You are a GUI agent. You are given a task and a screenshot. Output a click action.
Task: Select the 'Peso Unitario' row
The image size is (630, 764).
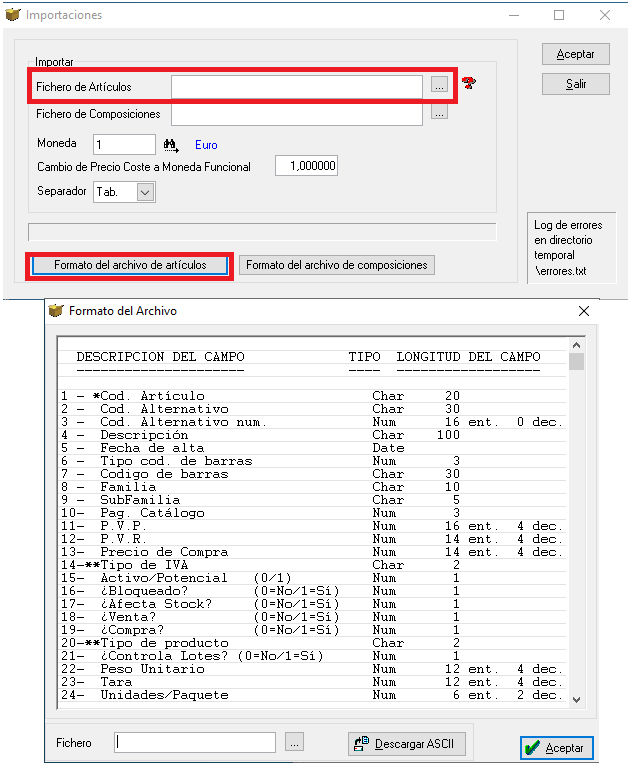312,668
